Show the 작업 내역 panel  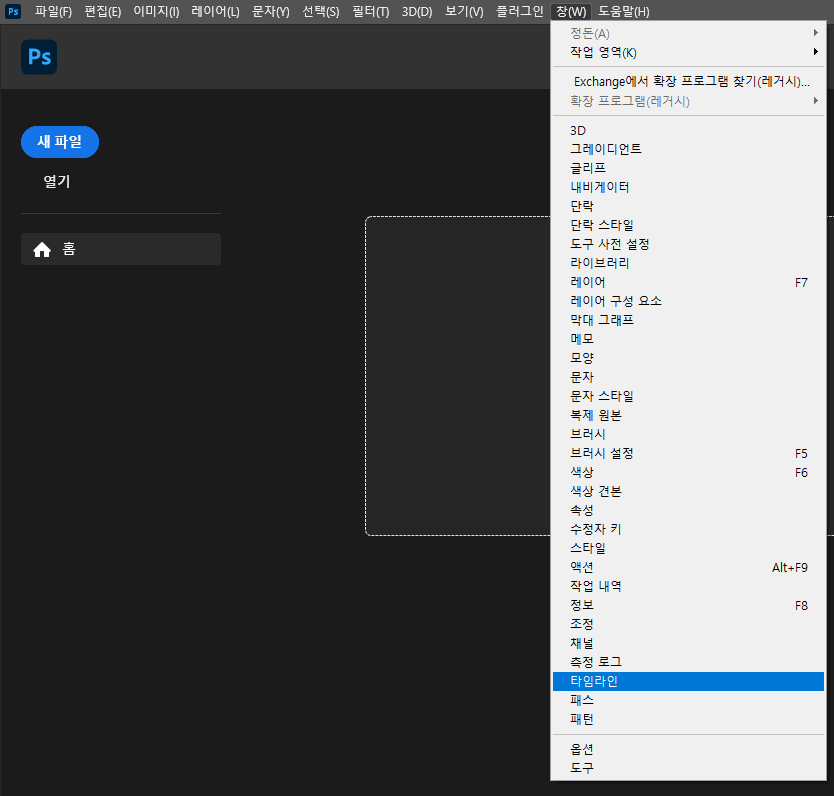coord(688,586)
